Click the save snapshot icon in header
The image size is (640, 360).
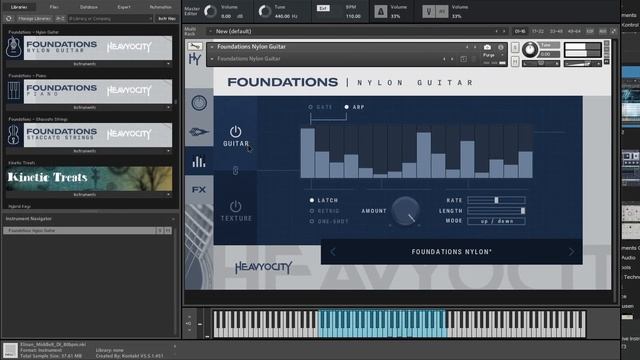tap(463, 59)
